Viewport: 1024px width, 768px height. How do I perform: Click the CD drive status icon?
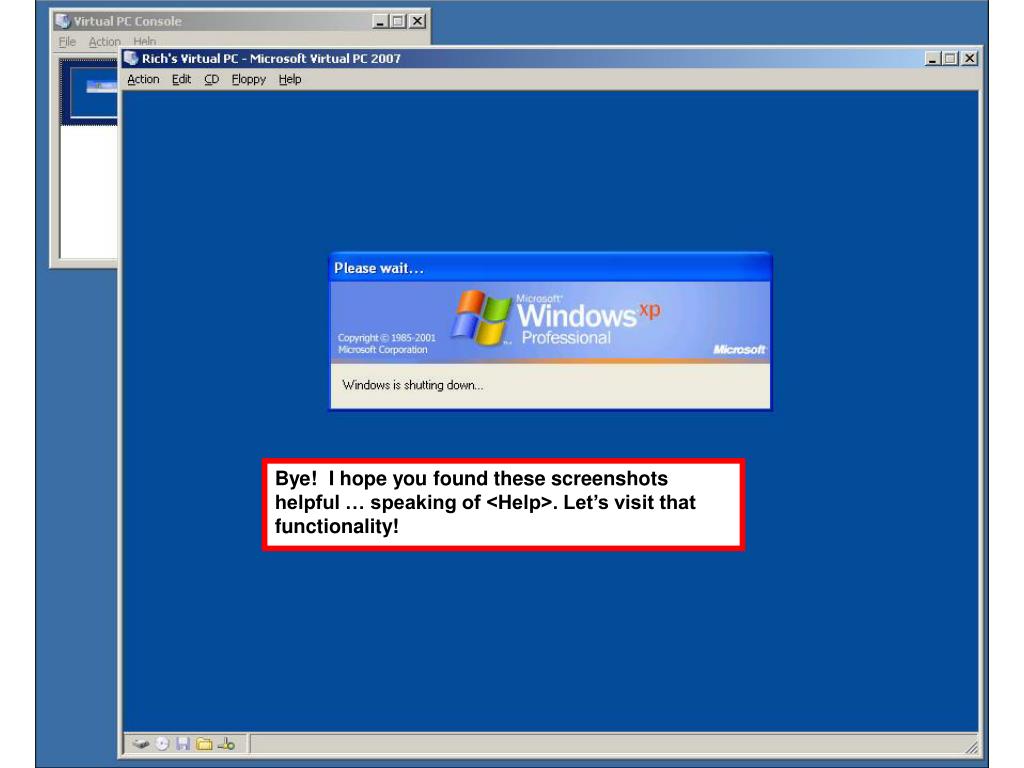(x=162, y=744)
